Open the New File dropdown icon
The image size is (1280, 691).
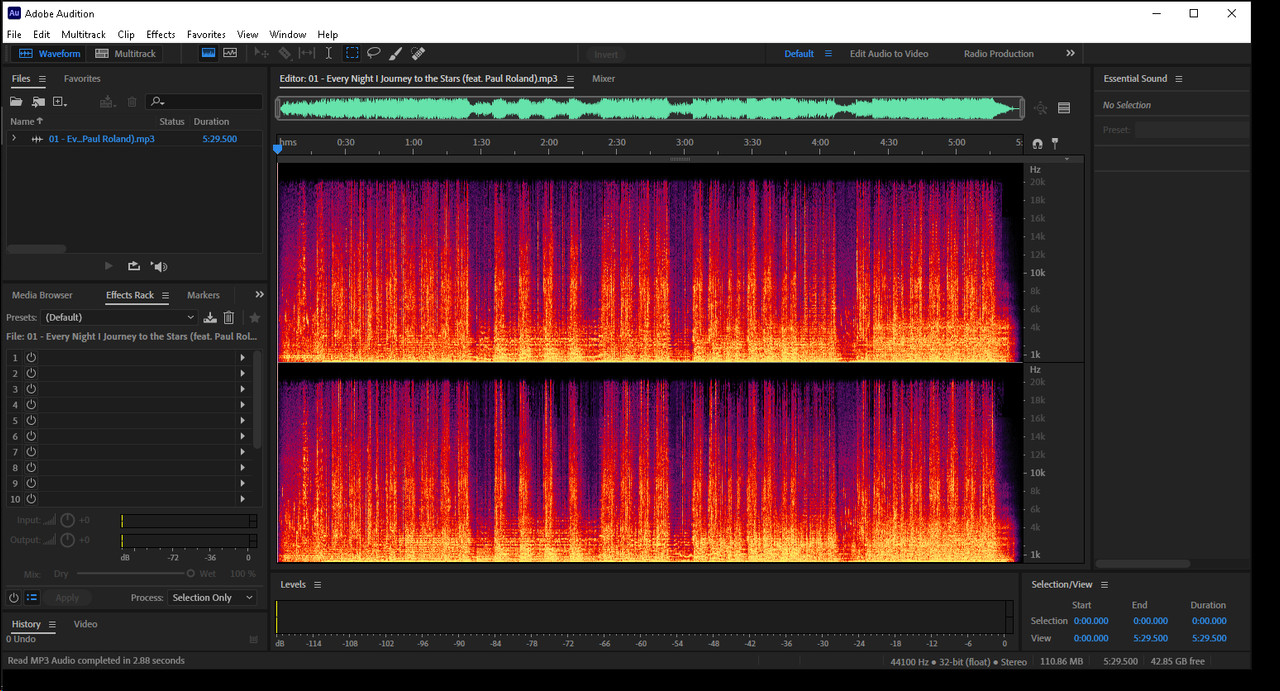[60, 102]
